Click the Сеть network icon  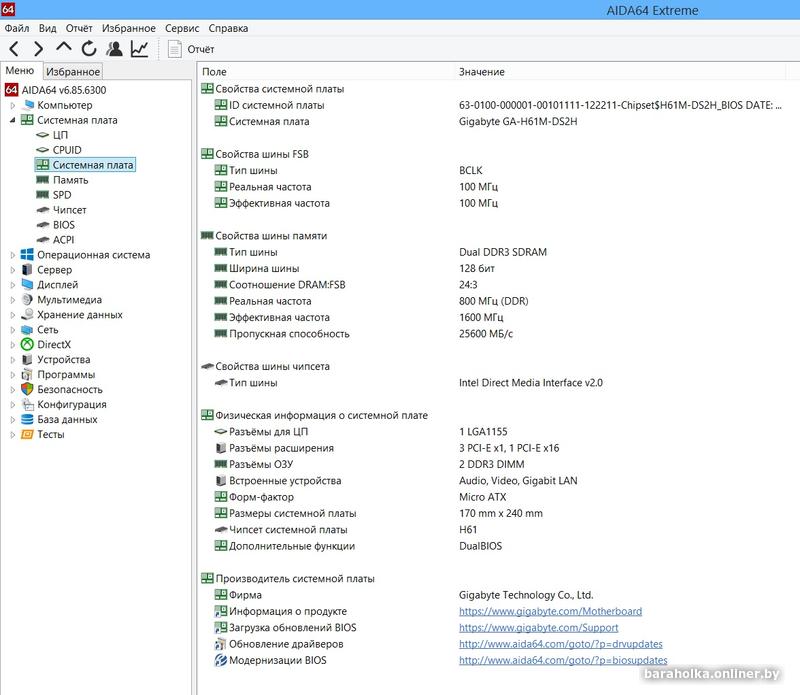click(27, 330)
